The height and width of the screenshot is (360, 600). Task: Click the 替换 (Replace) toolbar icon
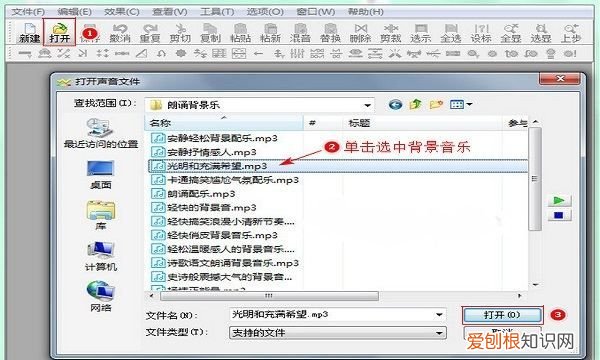click(x=331, y=33)
